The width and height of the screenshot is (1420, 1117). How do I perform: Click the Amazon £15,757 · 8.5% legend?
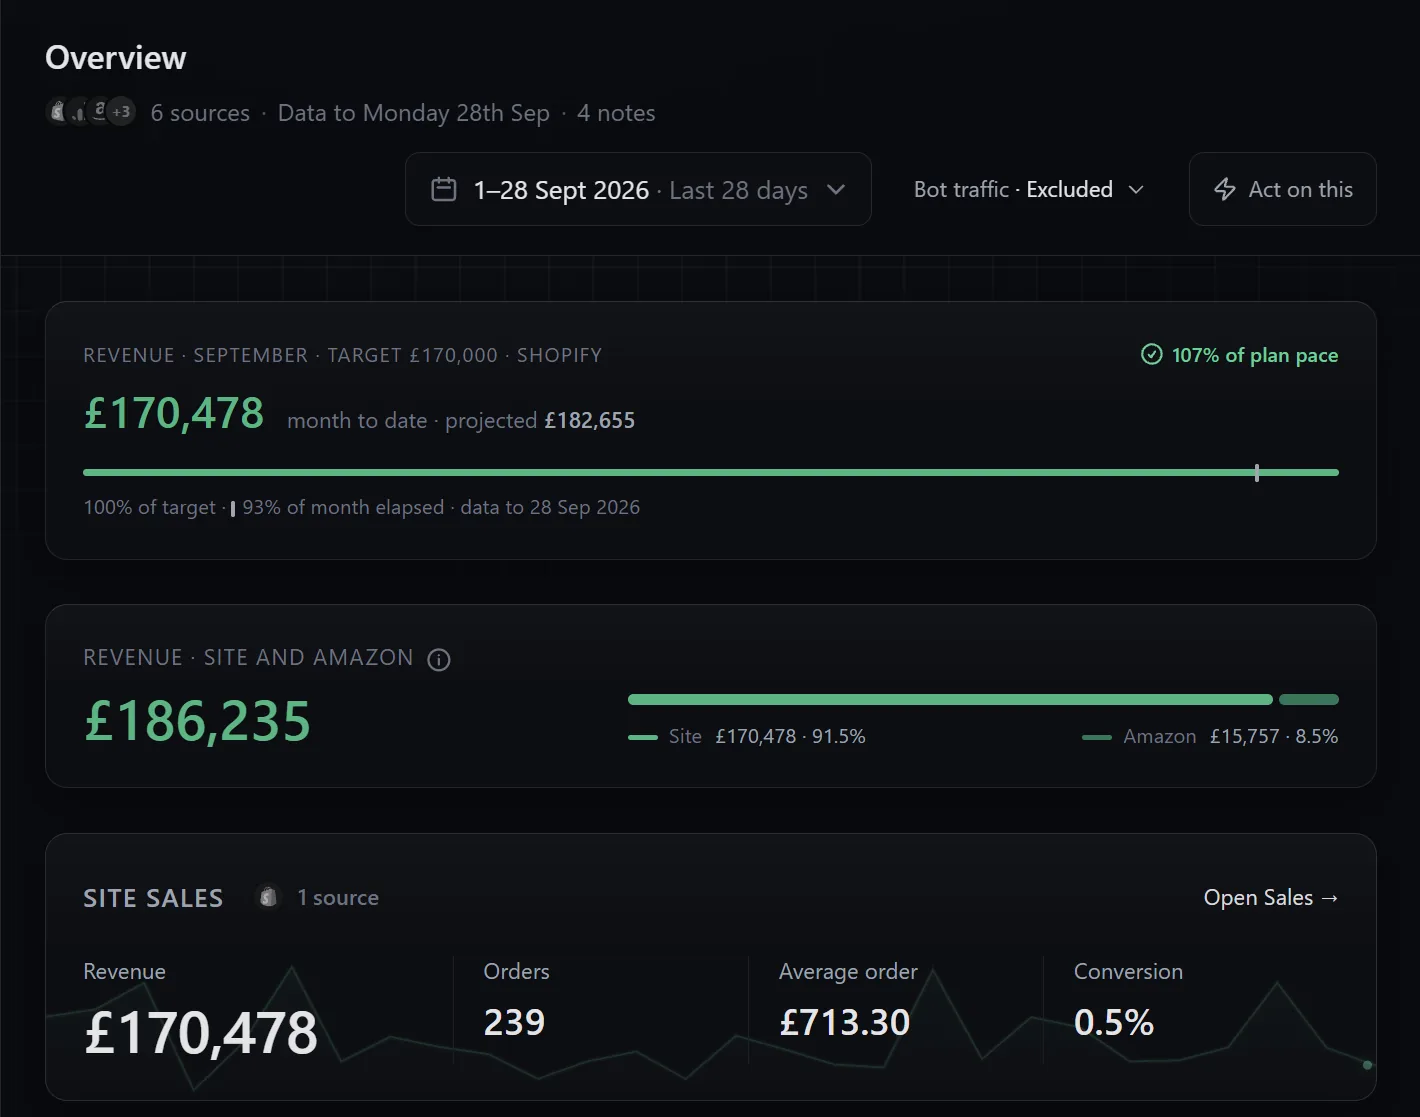(x=1210, y=737)
